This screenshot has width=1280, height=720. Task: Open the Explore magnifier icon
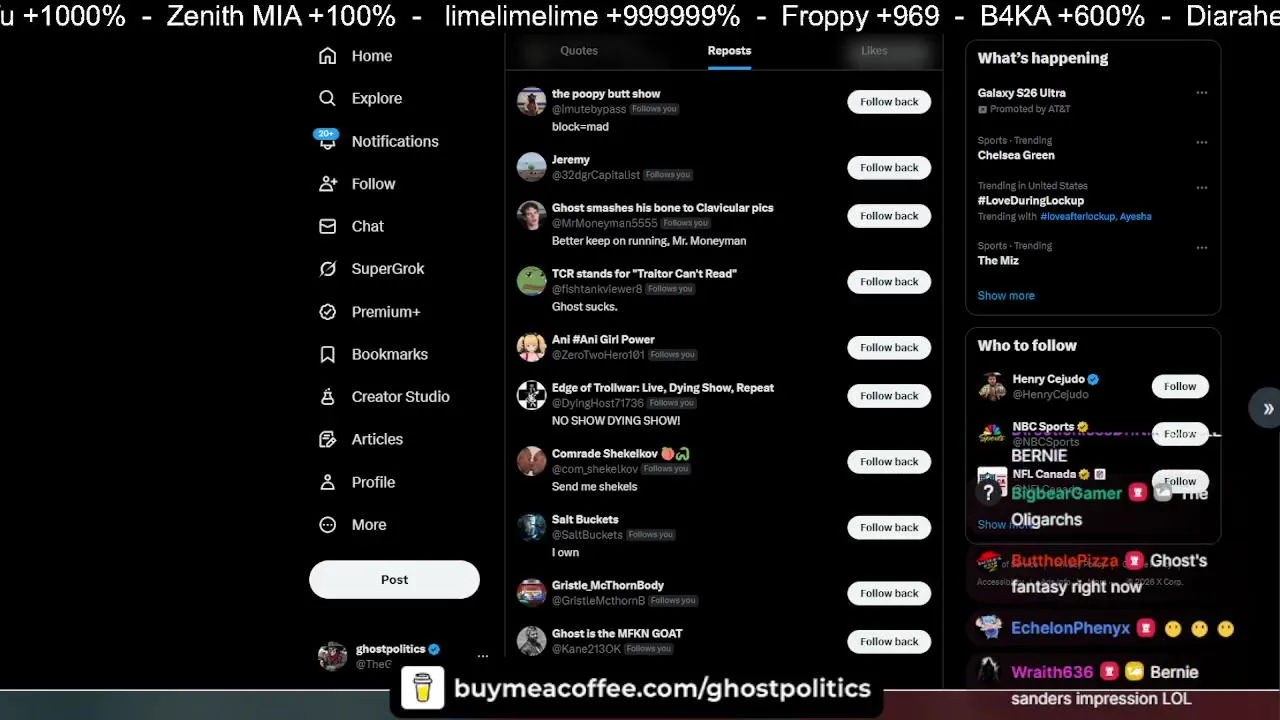(x=327, y=98)
